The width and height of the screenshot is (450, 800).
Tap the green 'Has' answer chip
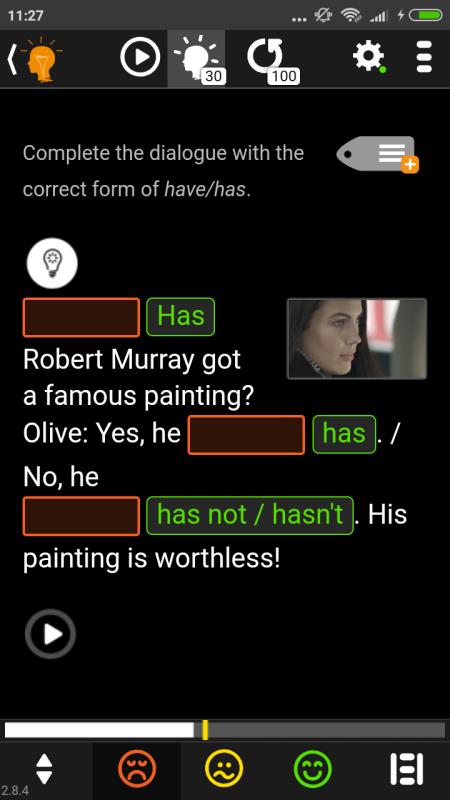coord(181,316)
